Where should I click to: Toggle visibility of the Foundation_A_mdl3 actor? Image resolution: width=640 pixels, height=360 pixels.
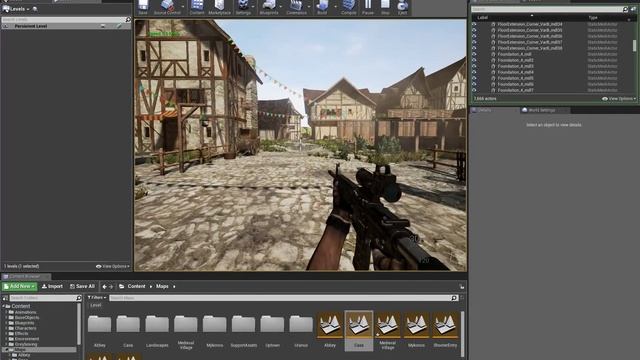coord(474,66)
